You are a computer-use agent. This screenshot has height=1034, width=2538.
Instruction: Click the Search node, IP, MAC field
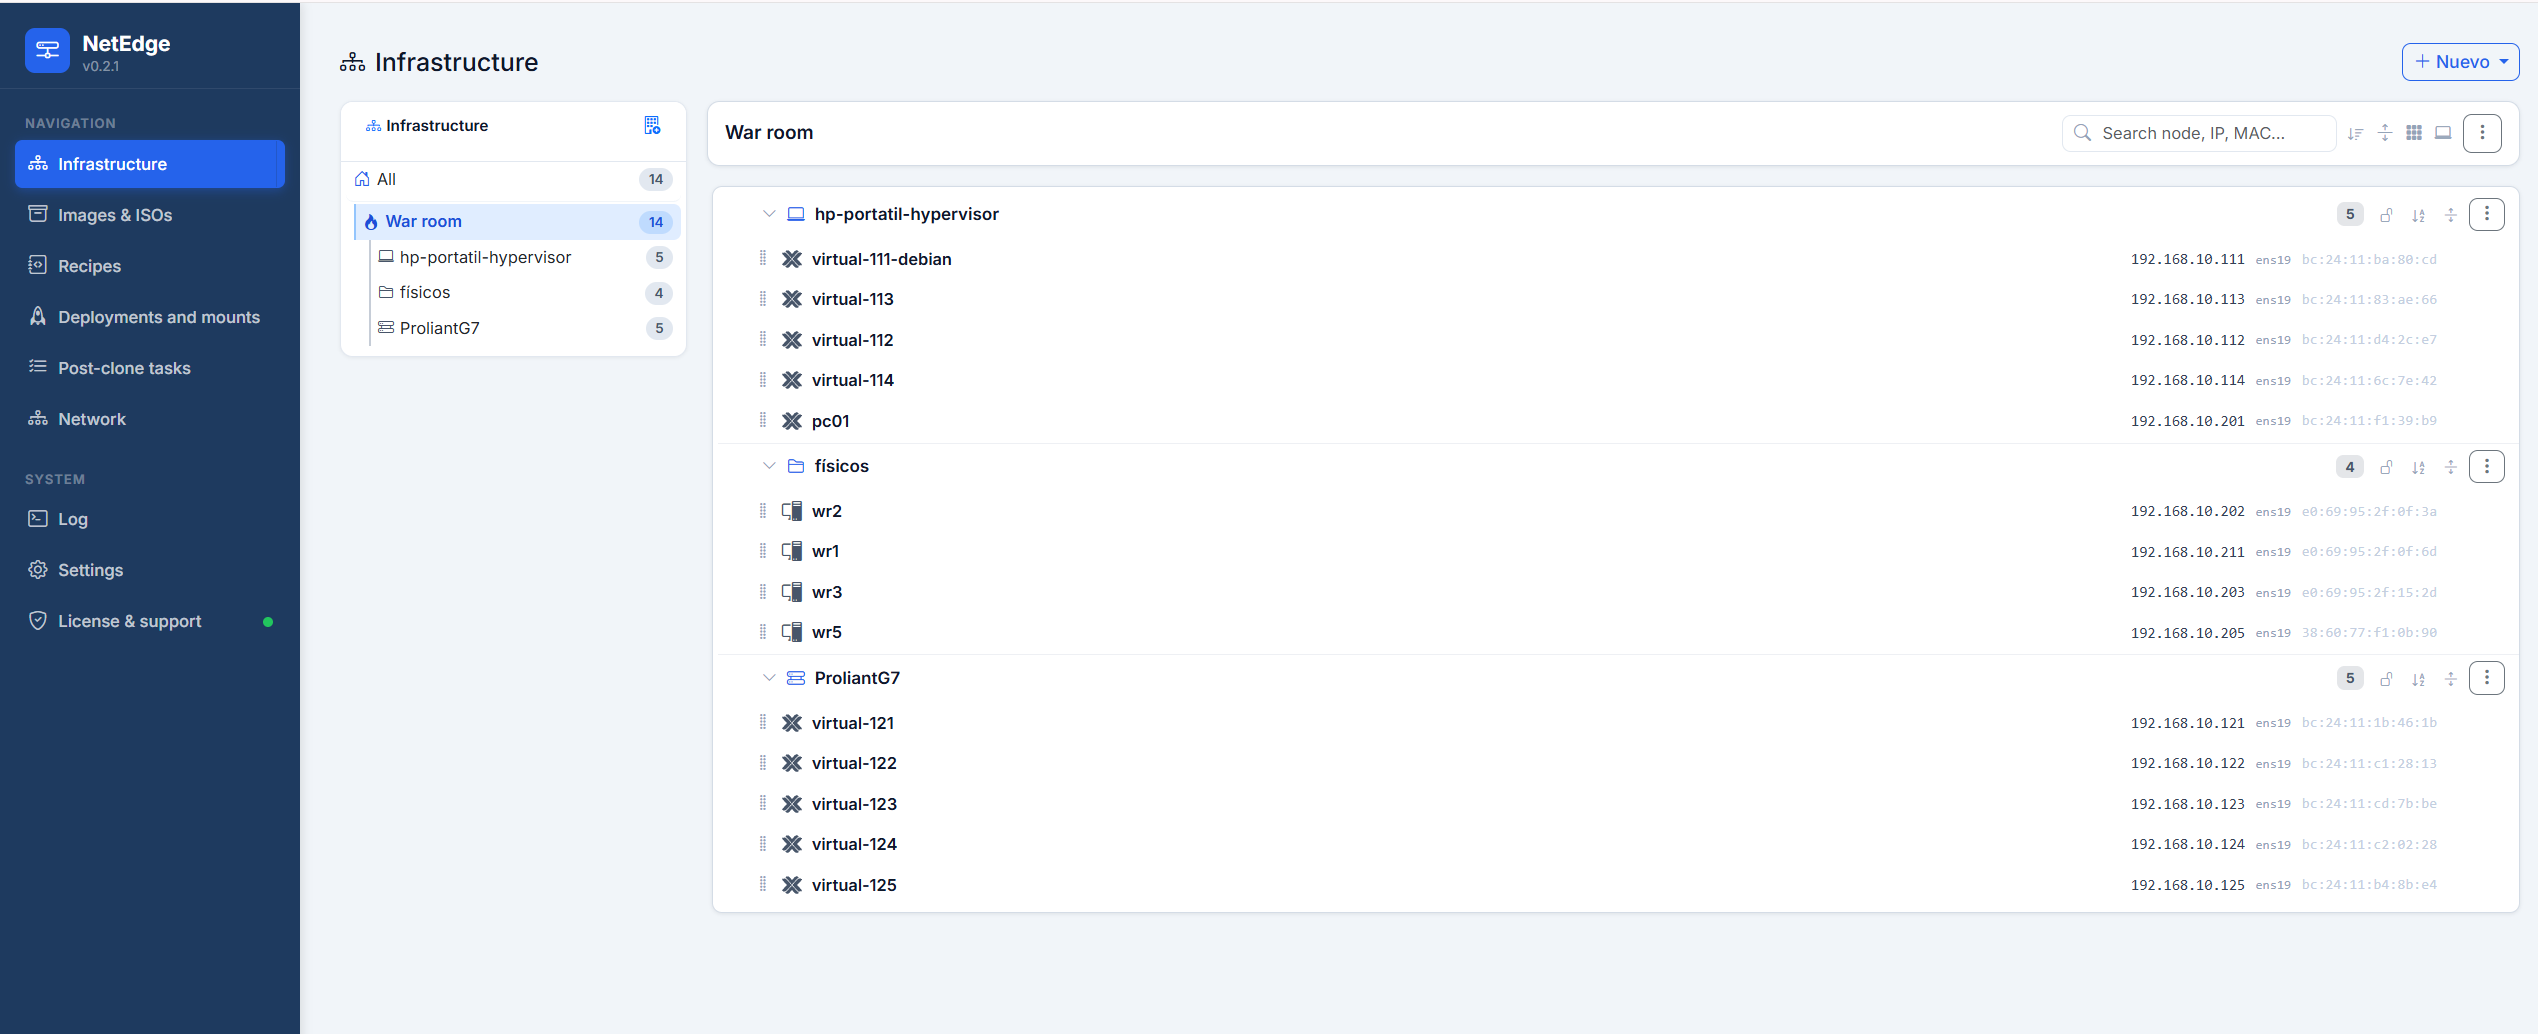[x=2198, y=133]
